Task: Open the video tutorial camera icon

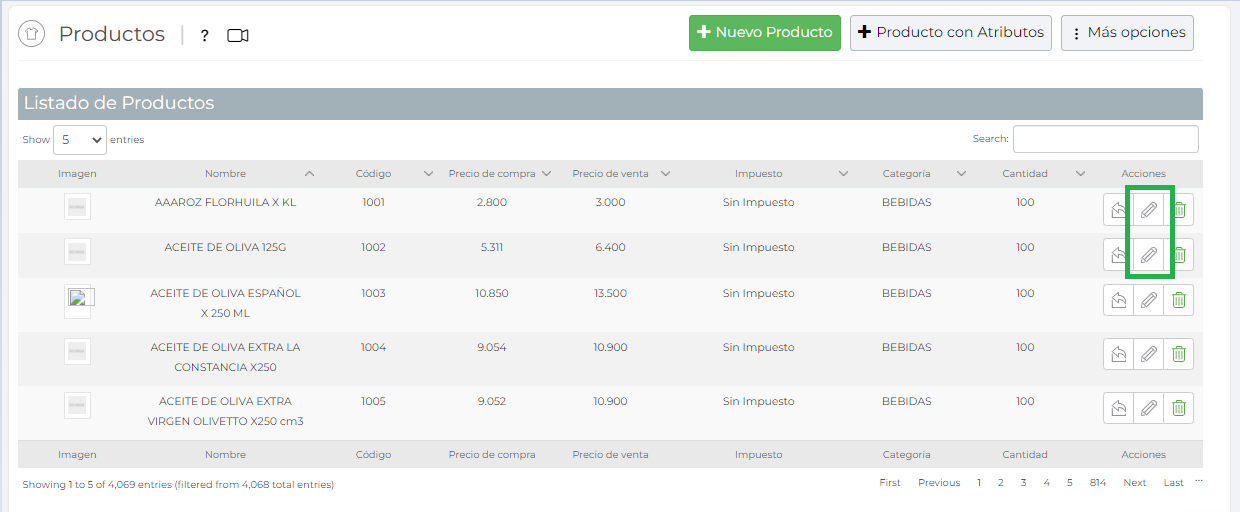Action: pos(237,36)
